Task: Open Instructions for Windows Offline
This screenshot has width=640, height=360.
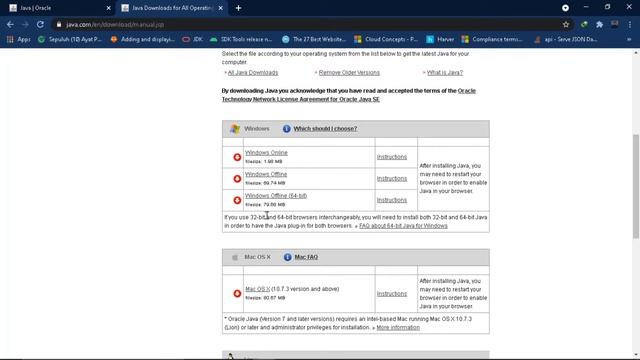Action: coord(392,178)
